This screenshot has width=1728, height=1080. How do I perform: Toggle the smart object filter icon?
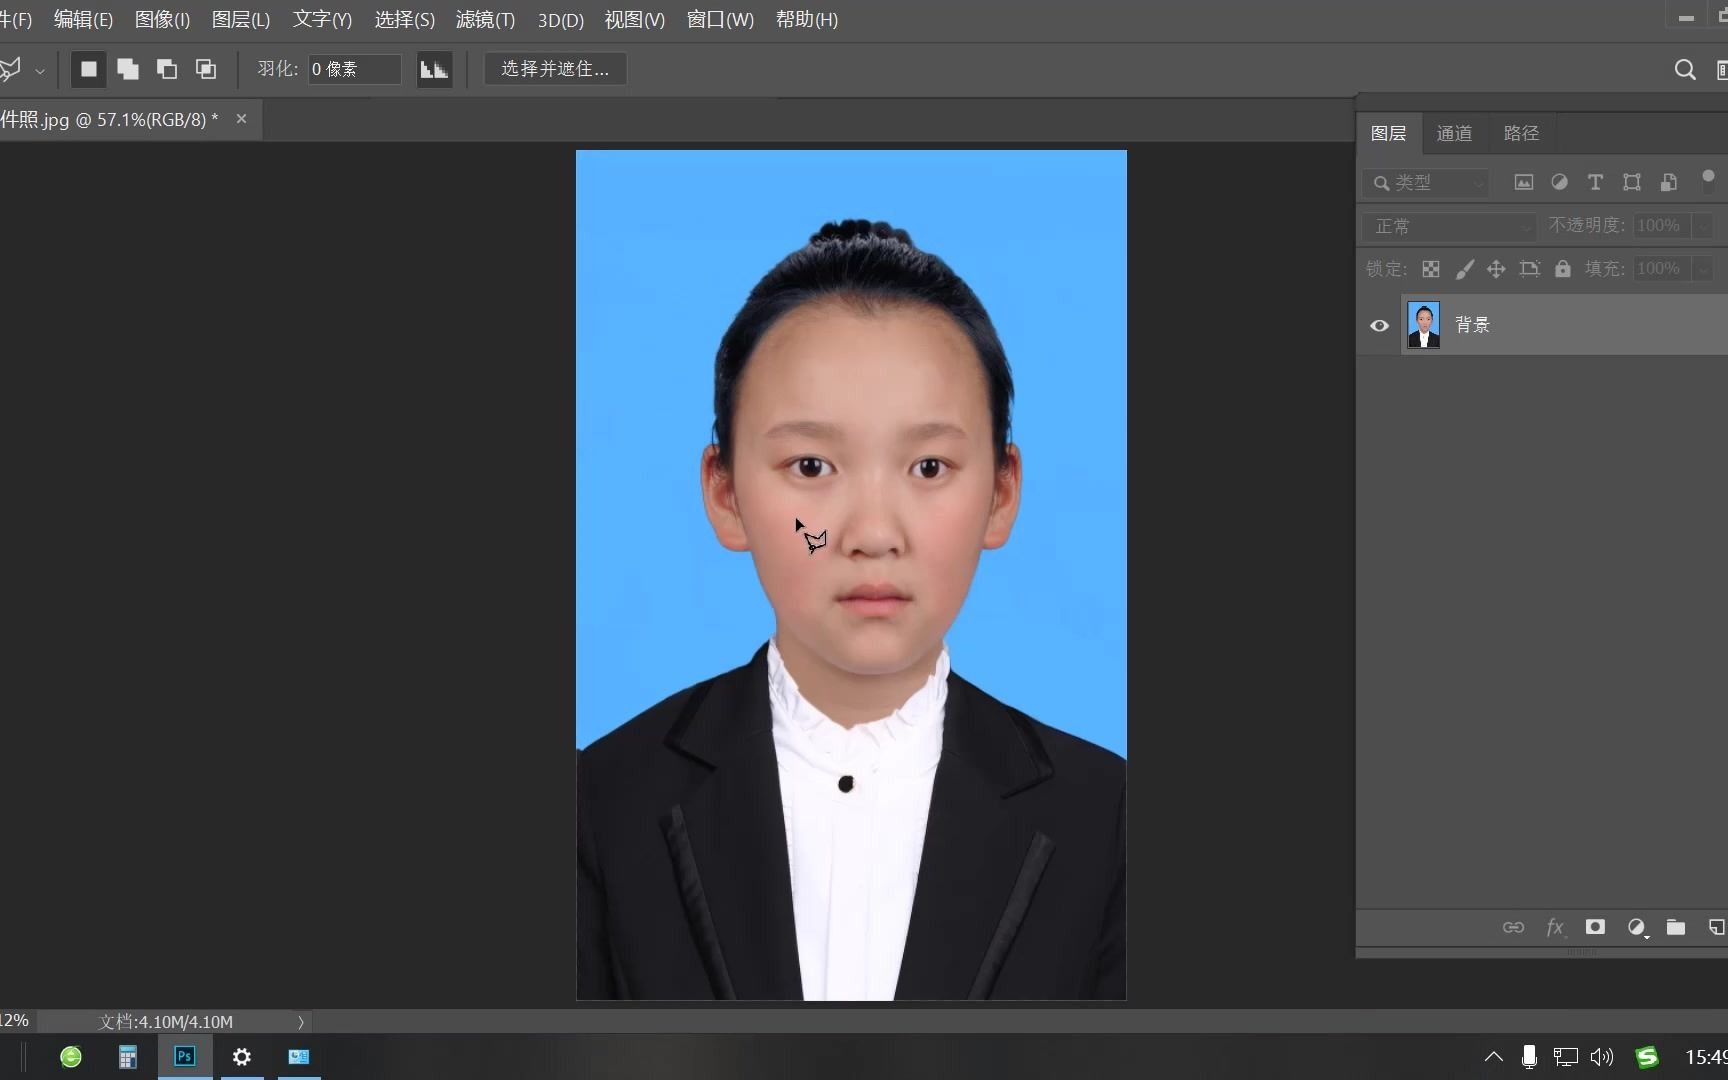coord(1668,182)
